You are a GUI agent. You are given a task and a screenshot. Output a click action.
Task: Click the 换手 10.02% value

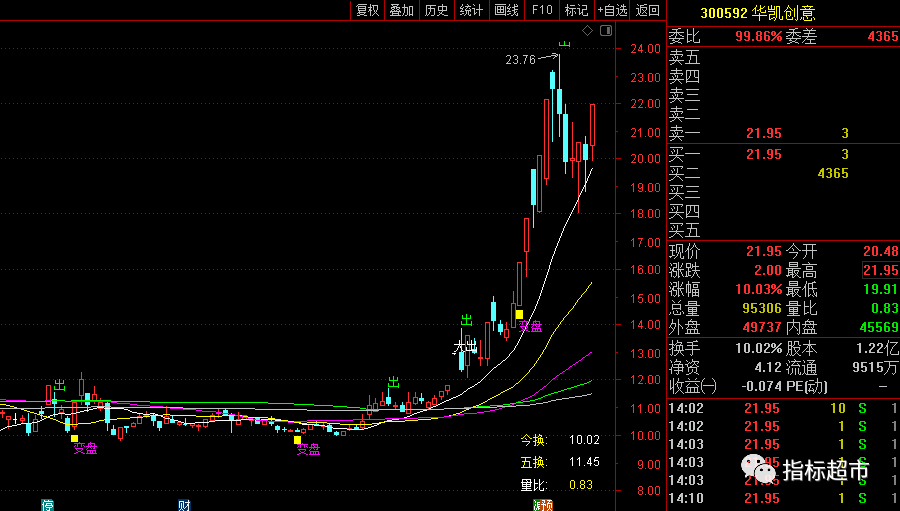click(x=758, y=348)
